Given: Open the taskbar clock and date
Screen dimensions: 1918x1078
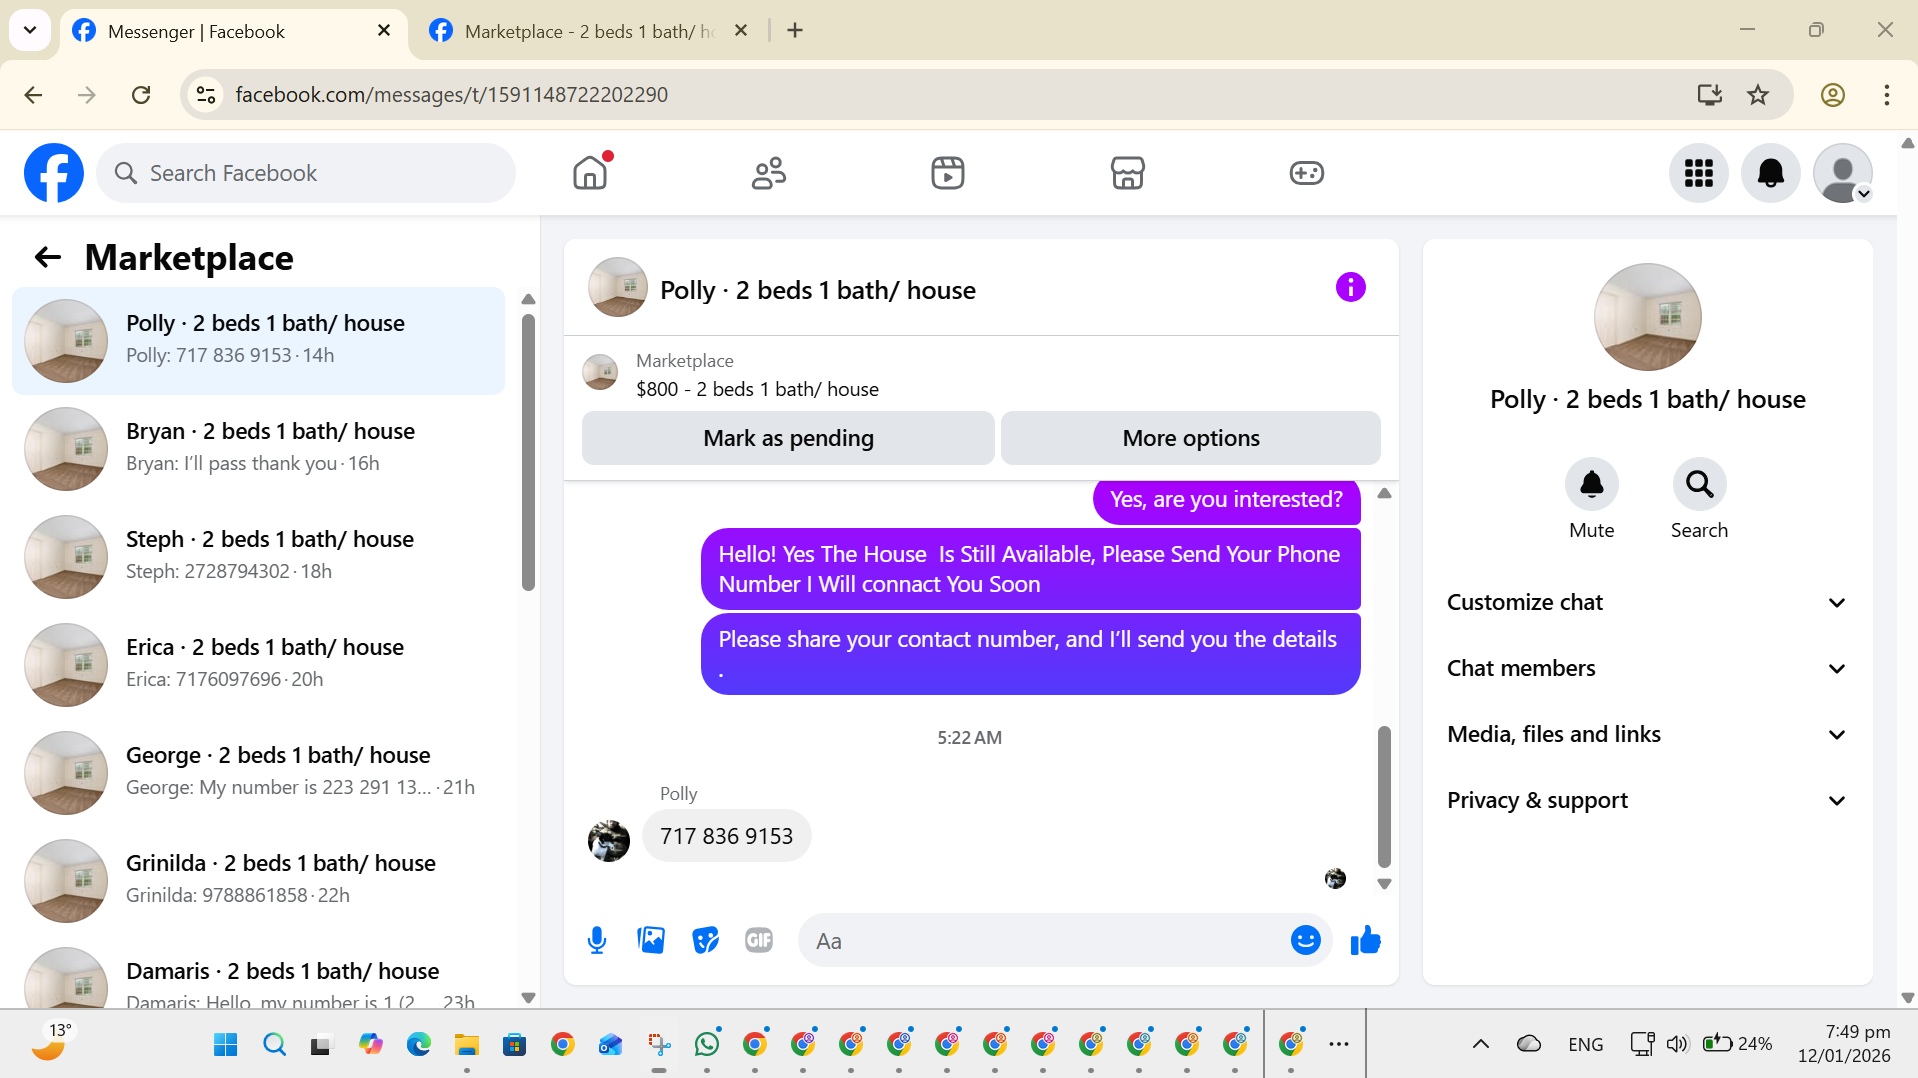Looking at the screenshot, I should (1844, 1044).
